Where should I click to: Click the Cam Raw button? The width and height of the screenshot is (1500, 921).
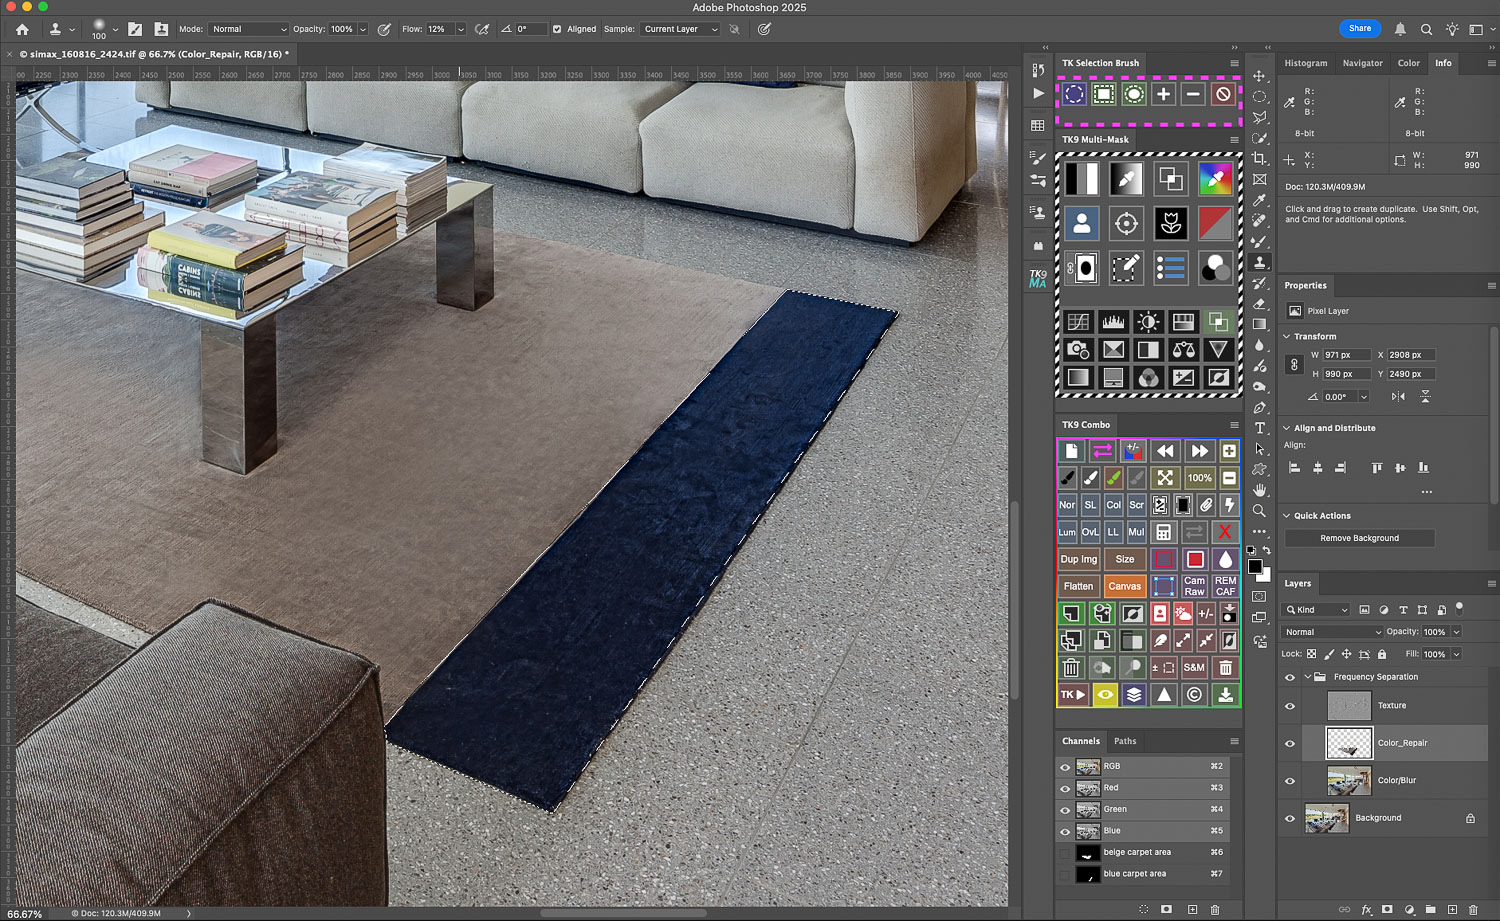point(1194,586)
